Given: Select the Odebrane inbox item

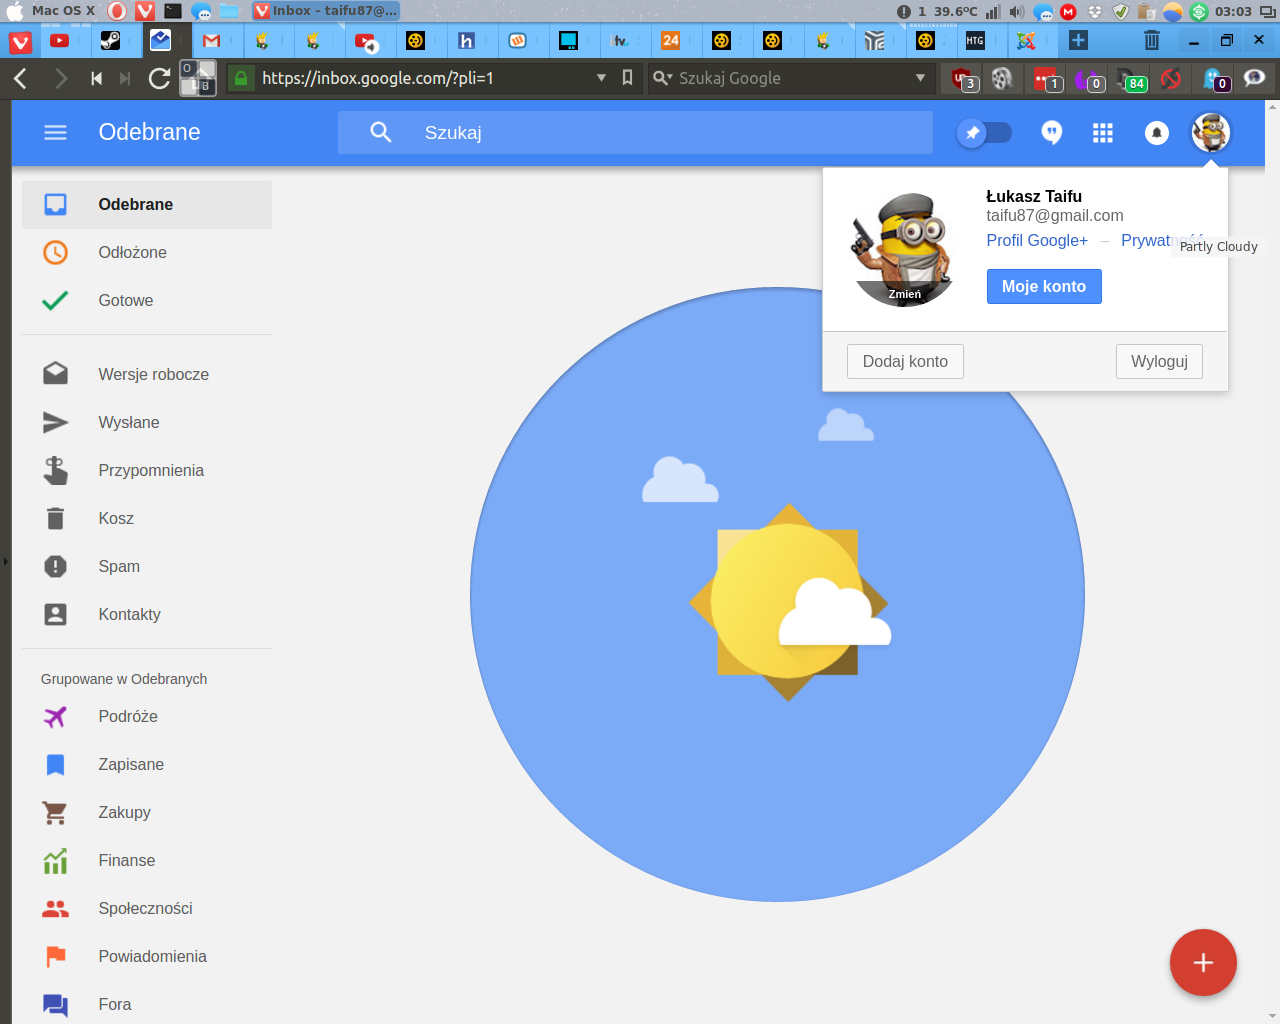Looking at the screenshot, I should tap(147, 204).
